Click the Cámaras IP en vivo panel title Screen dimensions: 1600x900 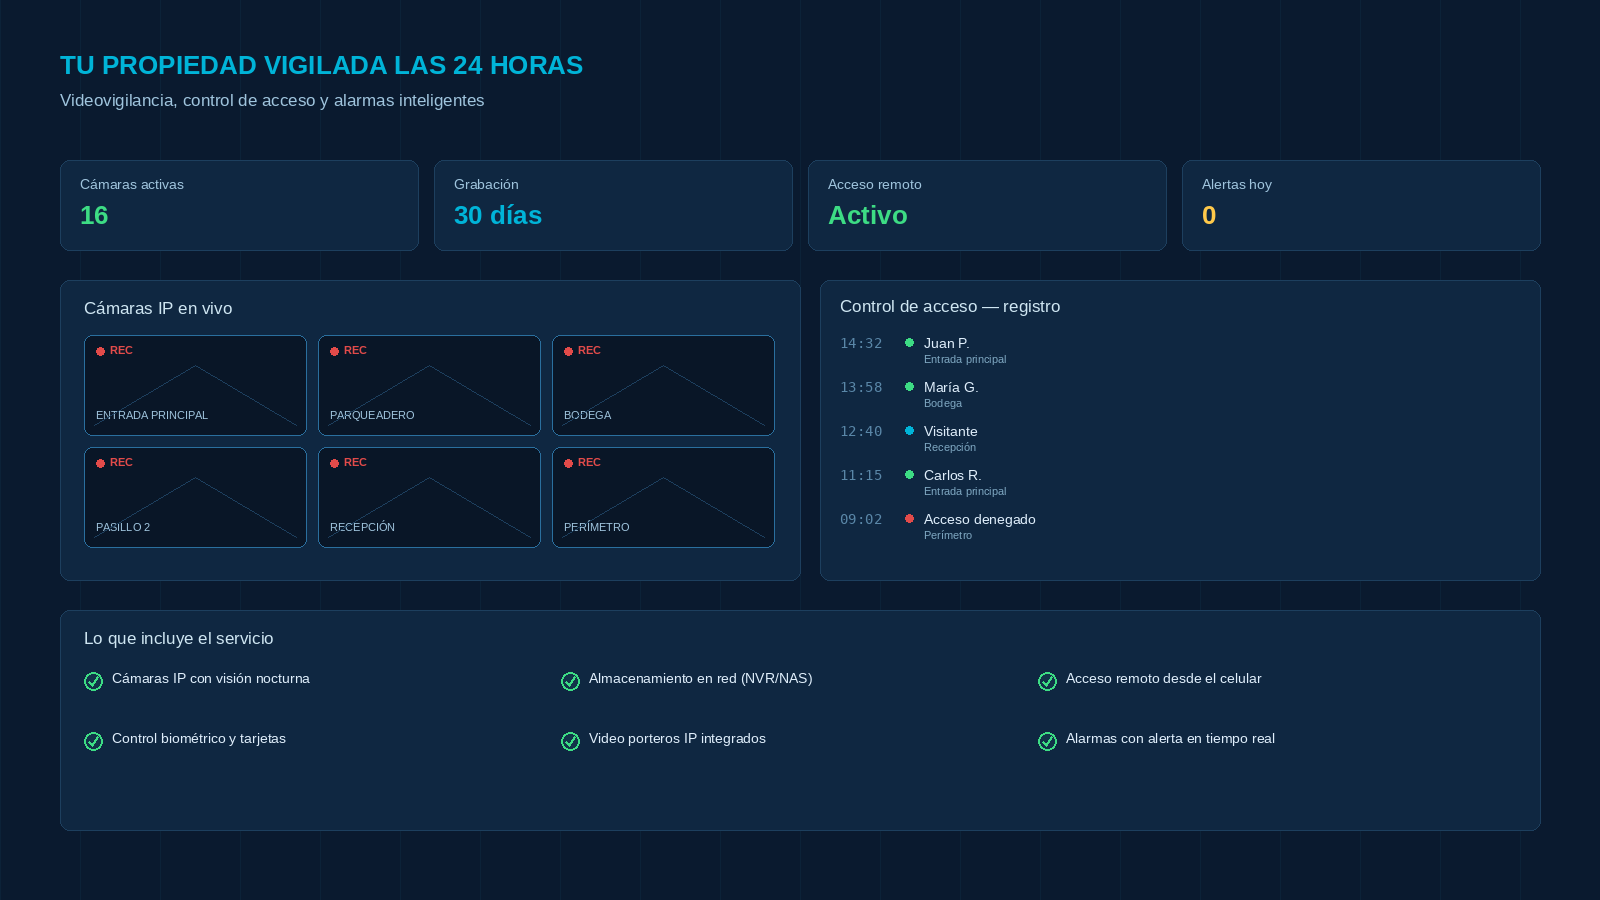[158, 308]
